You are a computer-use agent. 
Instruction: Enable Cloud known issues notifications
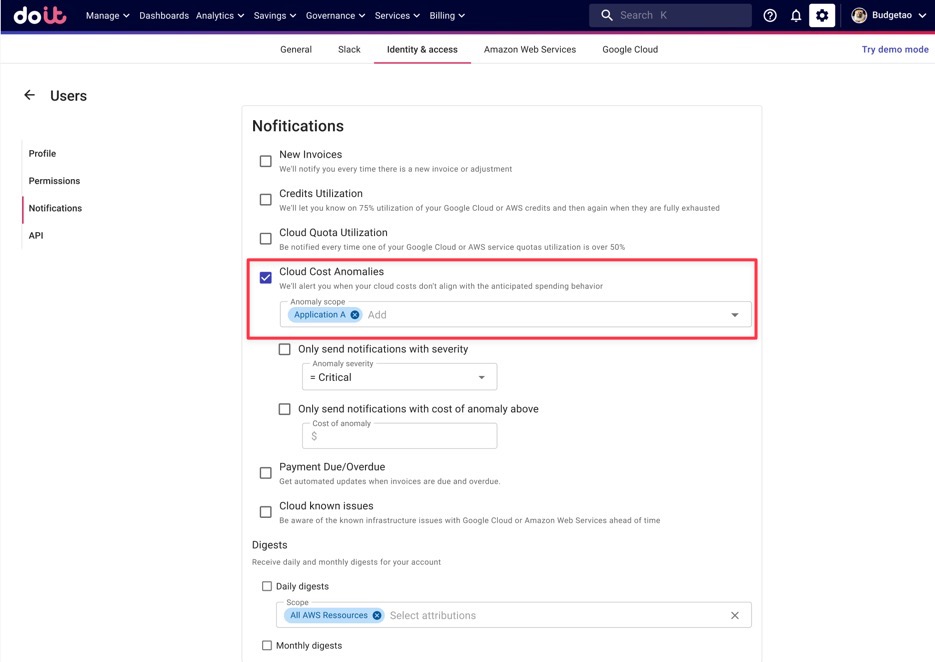(x=265, y=512)
